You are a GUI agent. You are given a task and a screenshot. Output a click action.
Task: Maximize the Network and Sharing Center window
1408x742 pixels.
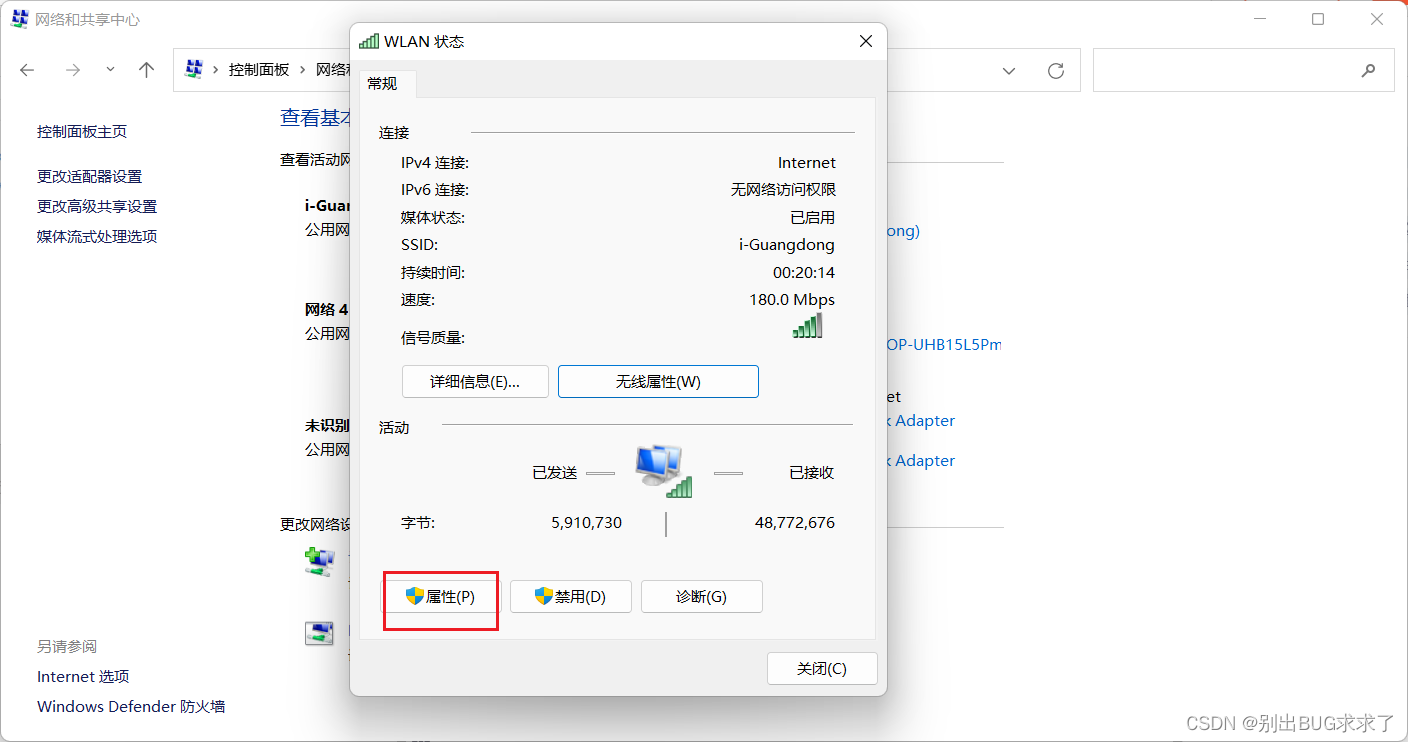[x=1318, y=19]
